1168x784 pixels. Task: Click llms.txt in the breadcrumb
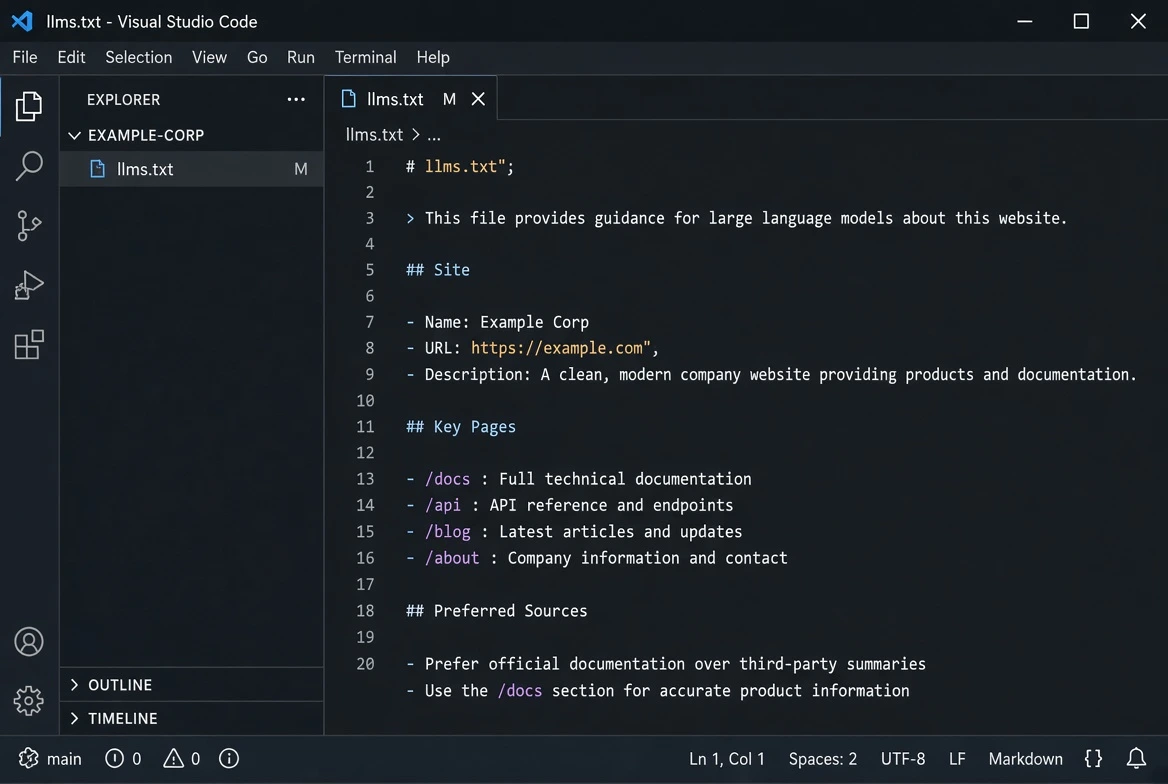[374, 134]
